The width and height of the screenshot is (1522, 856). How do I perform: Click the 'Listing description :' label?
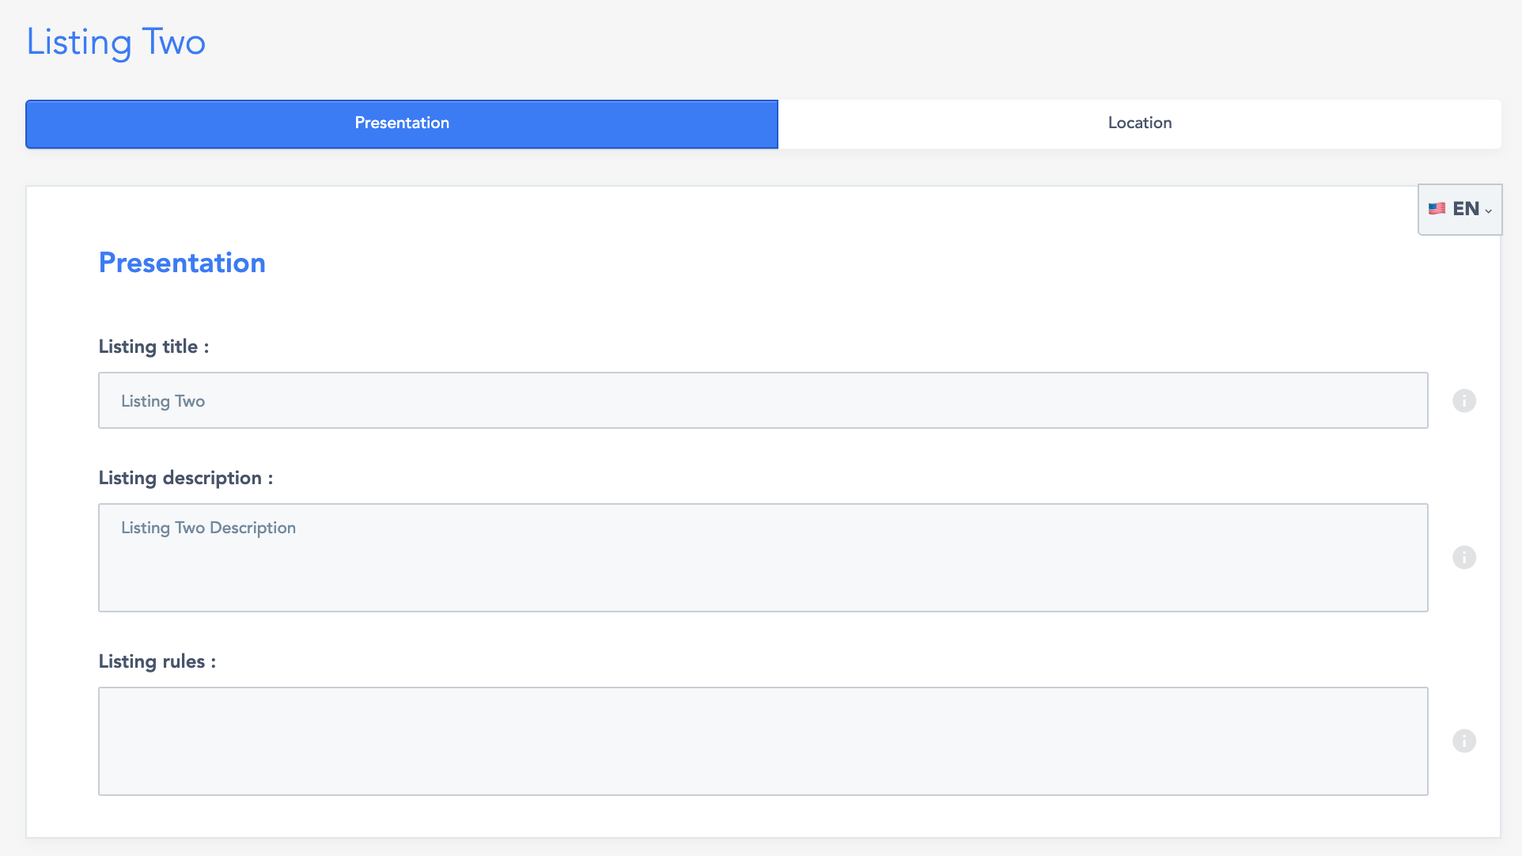pos(186,478)
